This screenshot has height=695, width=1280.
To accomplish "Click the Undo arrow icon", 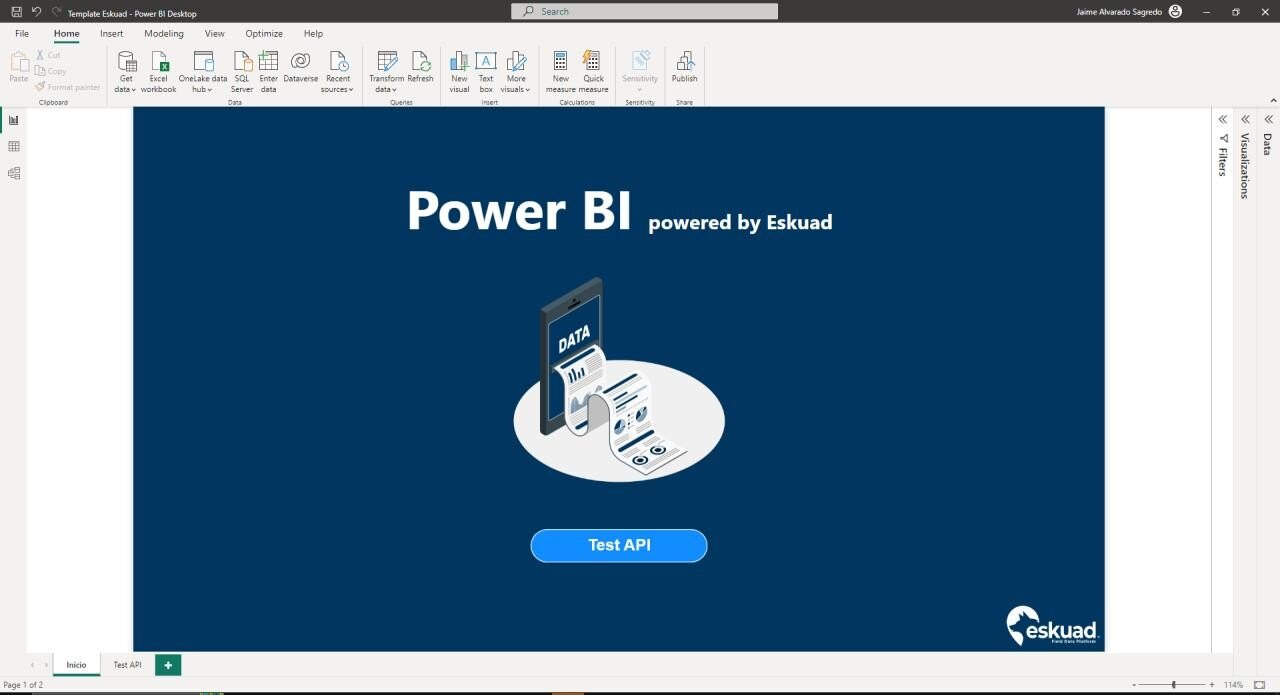I will [37, 12].
